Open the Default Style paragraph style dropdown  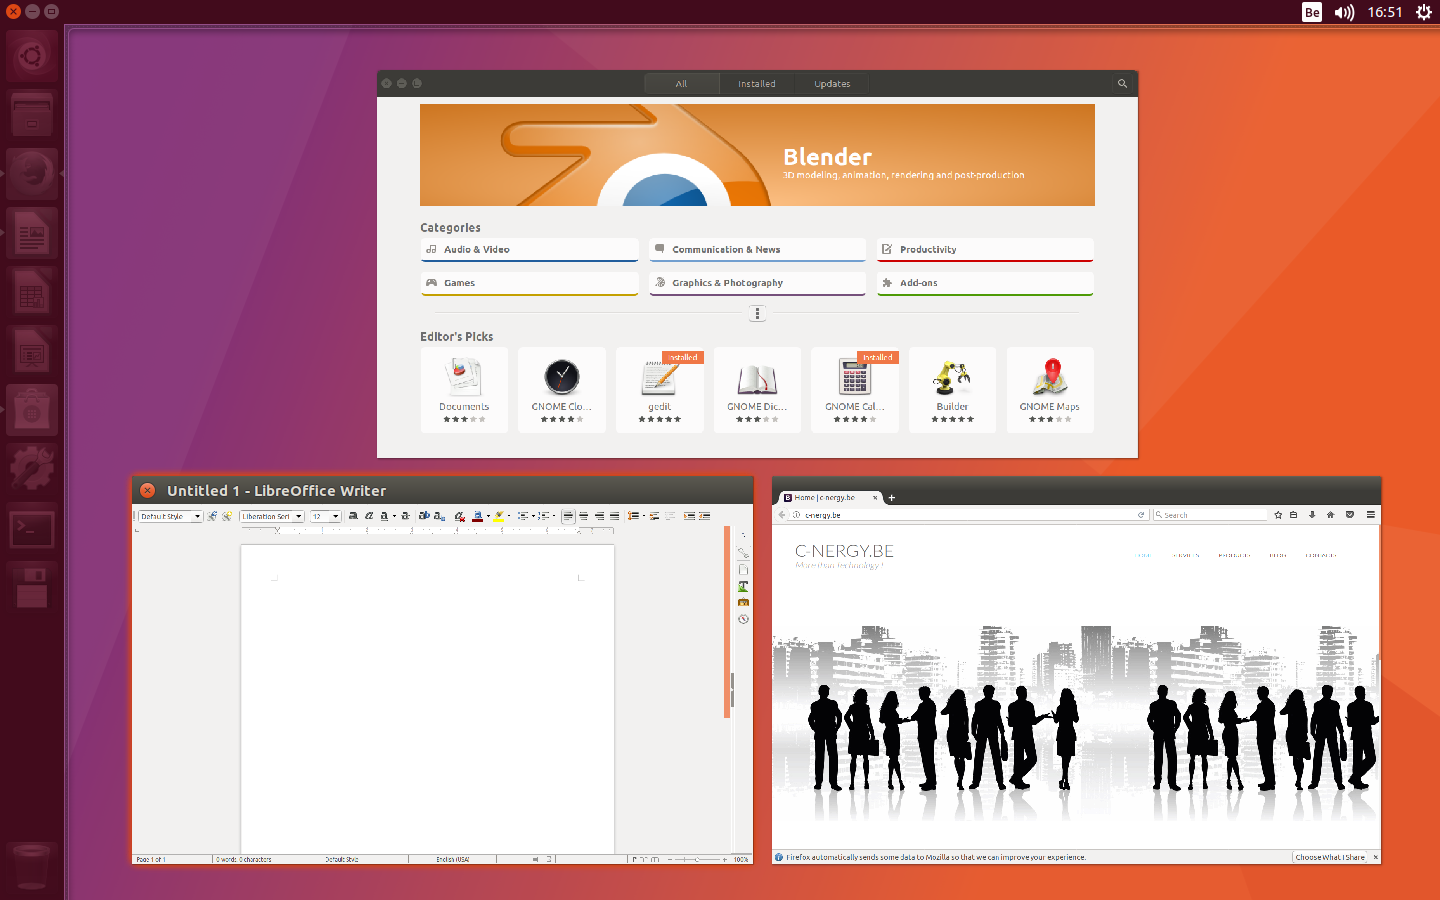pyautogui.click(x=198, y=516)
